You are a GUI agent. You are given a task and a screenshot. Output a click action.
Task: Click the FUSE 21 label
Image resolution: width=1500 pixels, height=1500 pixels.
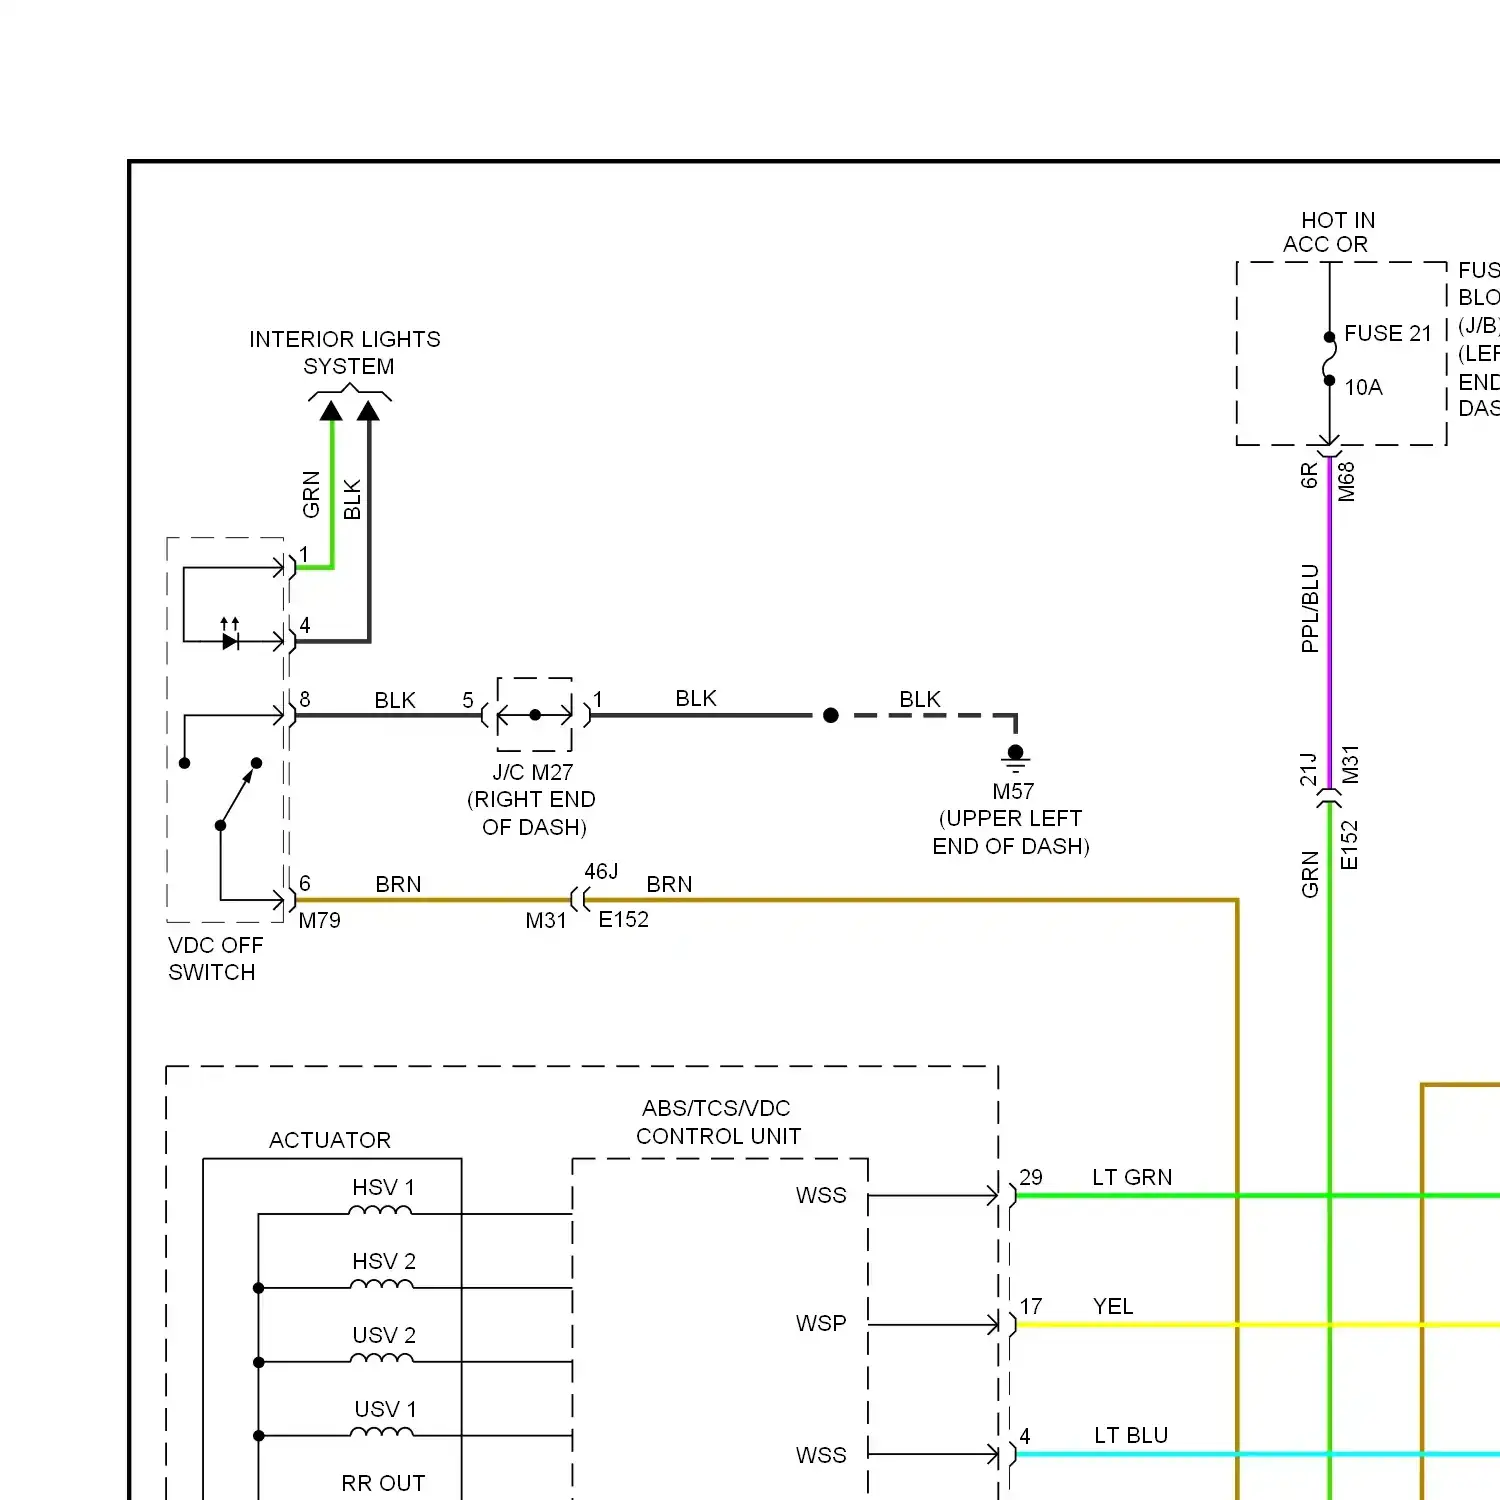(1388, 333)
